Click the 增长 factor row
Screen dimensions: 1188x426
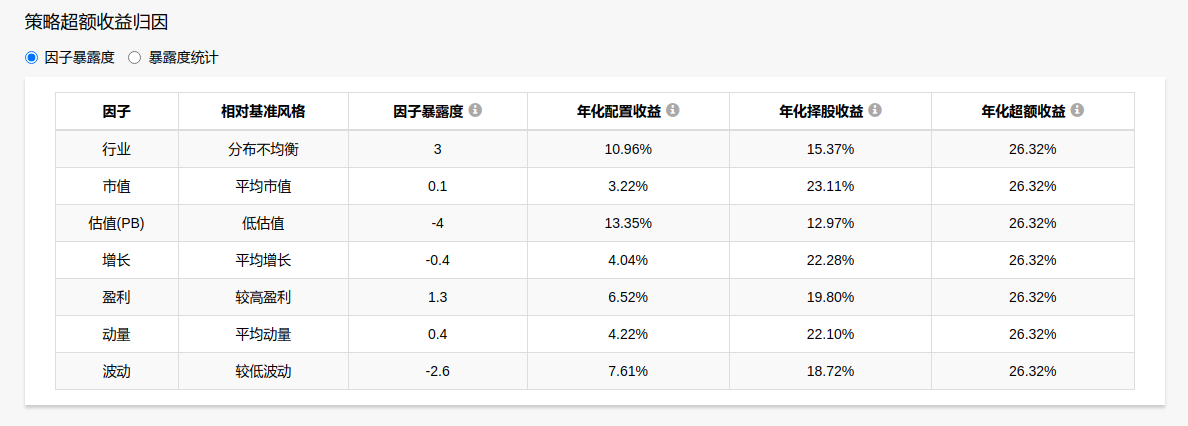coord(117,260)
